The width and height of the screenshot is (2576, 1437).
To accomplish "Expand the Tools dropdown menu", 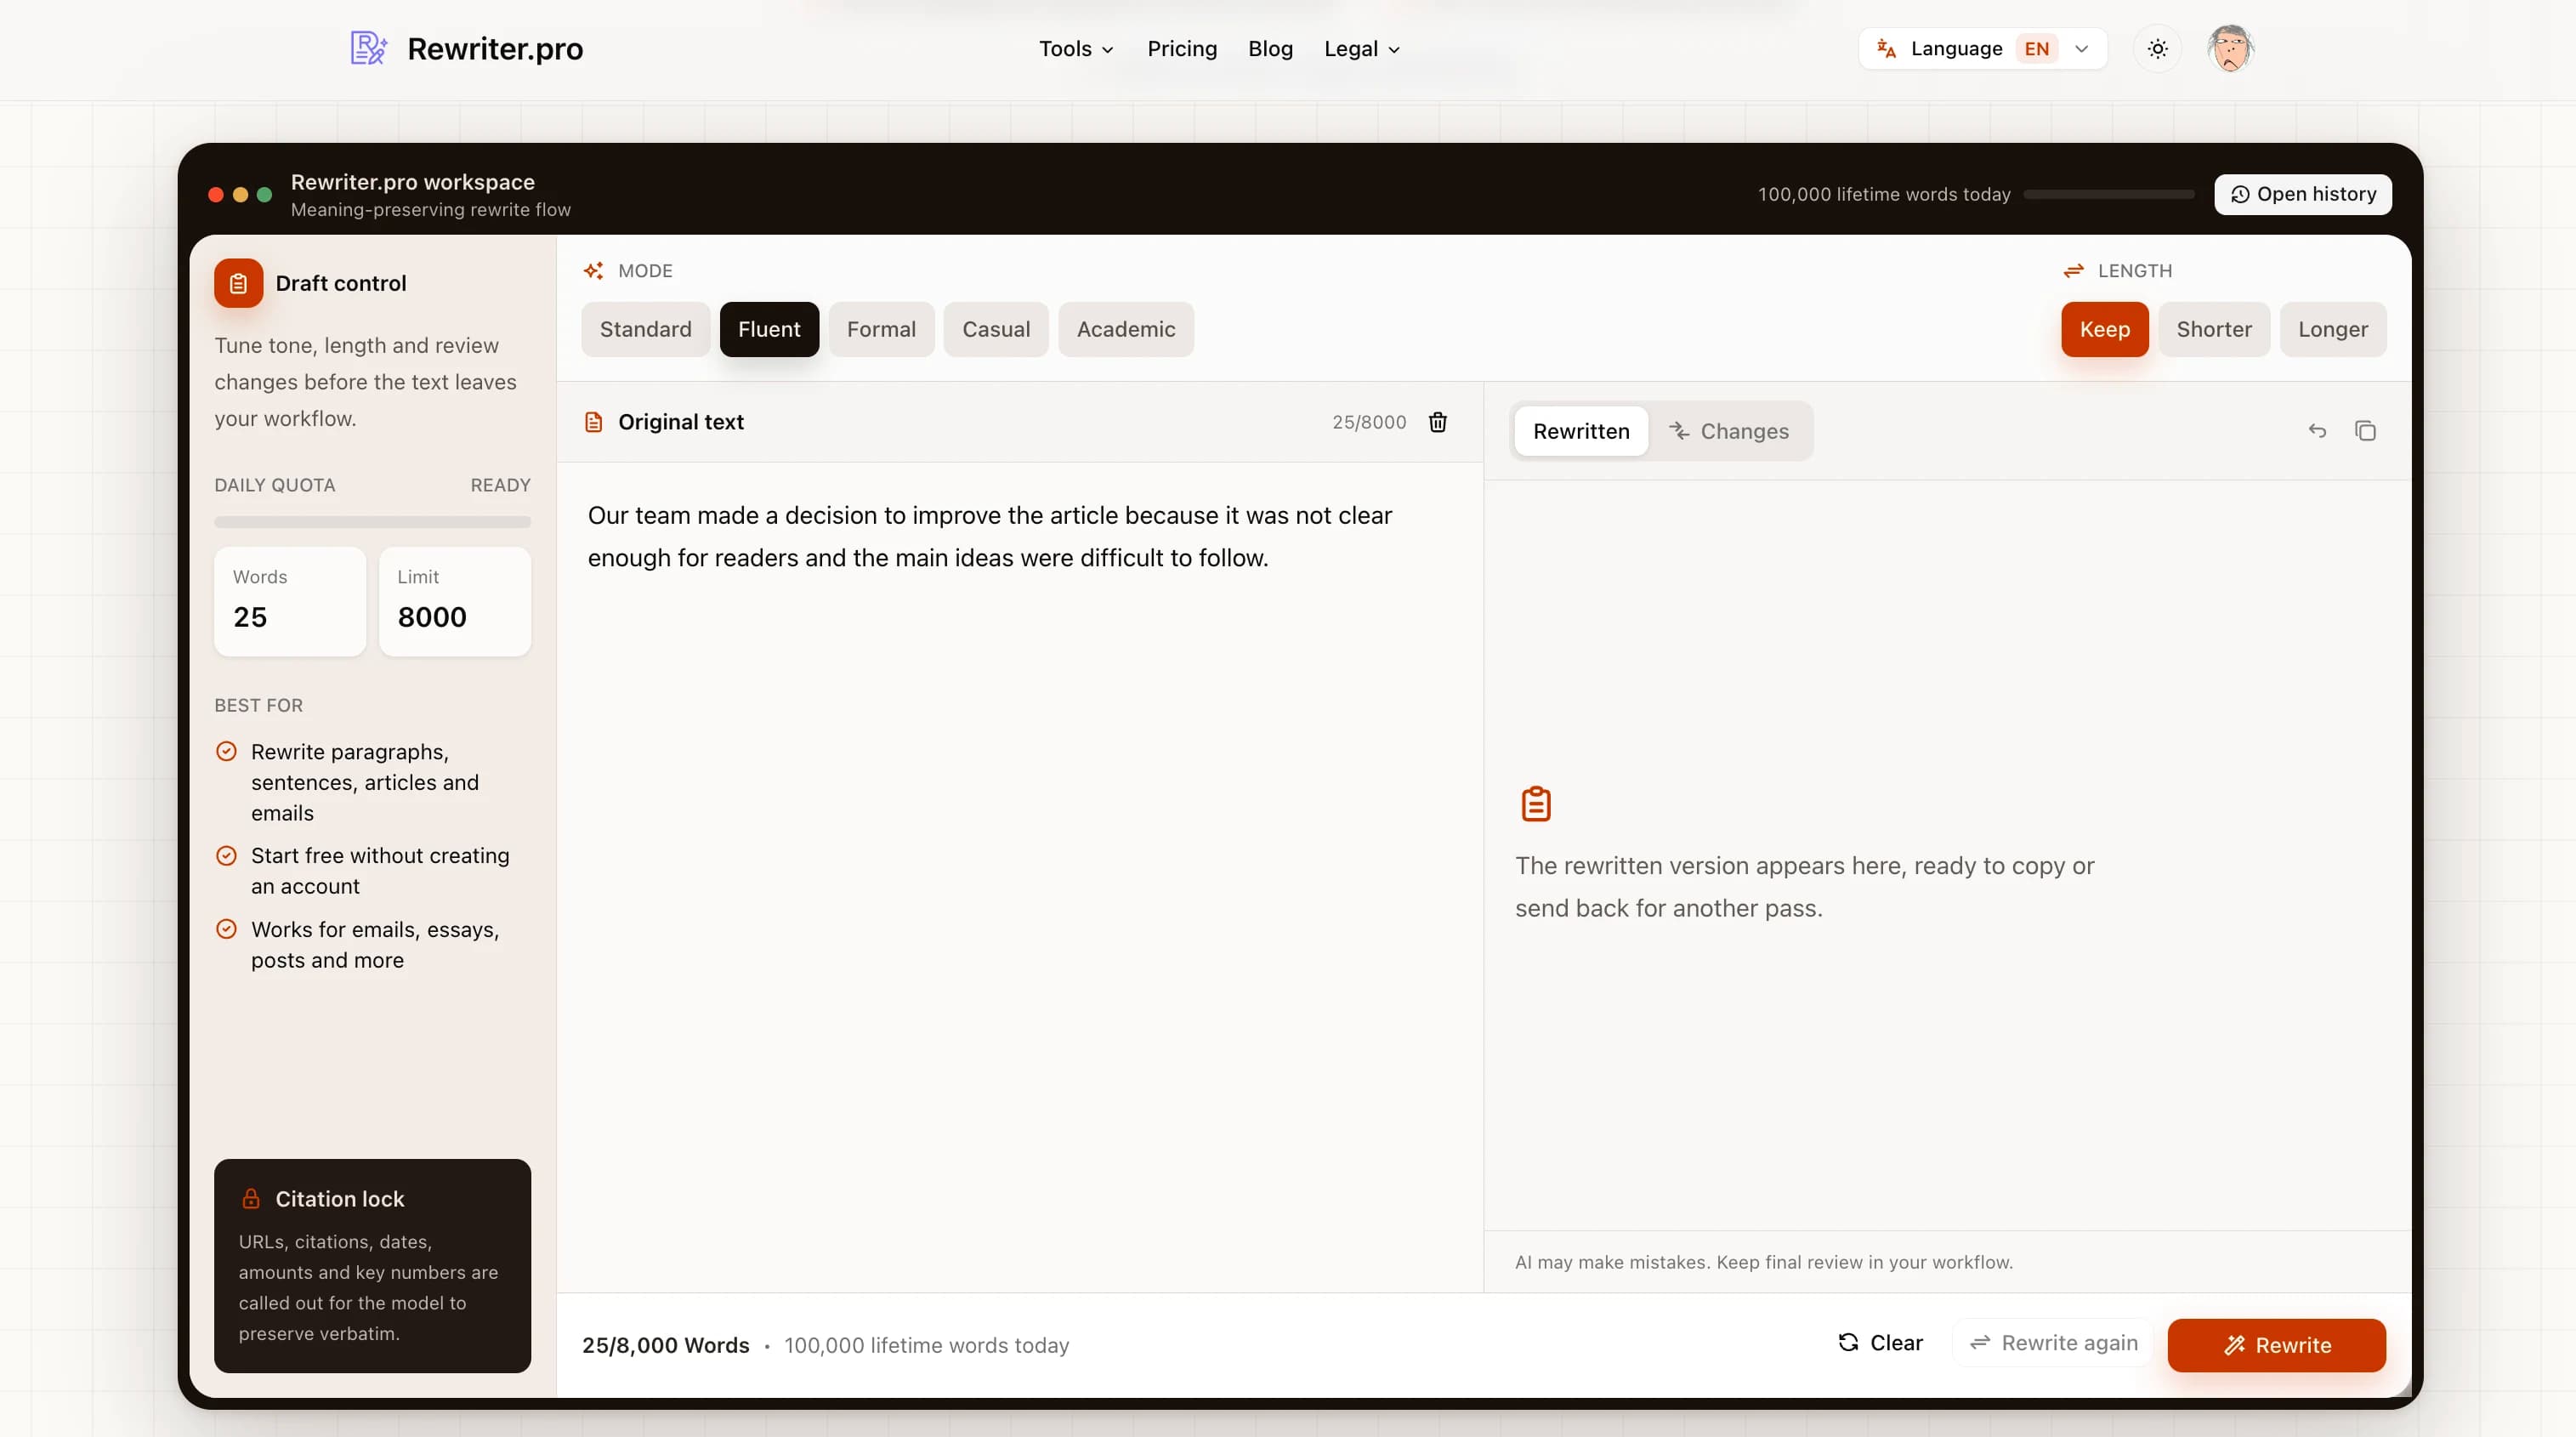I will 1076,48.
